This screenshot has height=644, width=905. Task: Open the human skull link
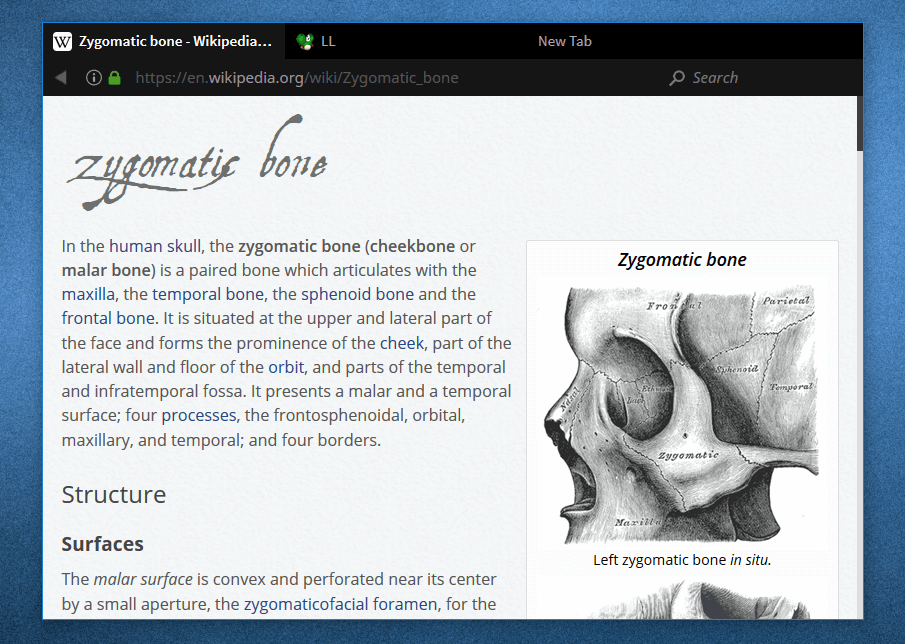(155, 246)
